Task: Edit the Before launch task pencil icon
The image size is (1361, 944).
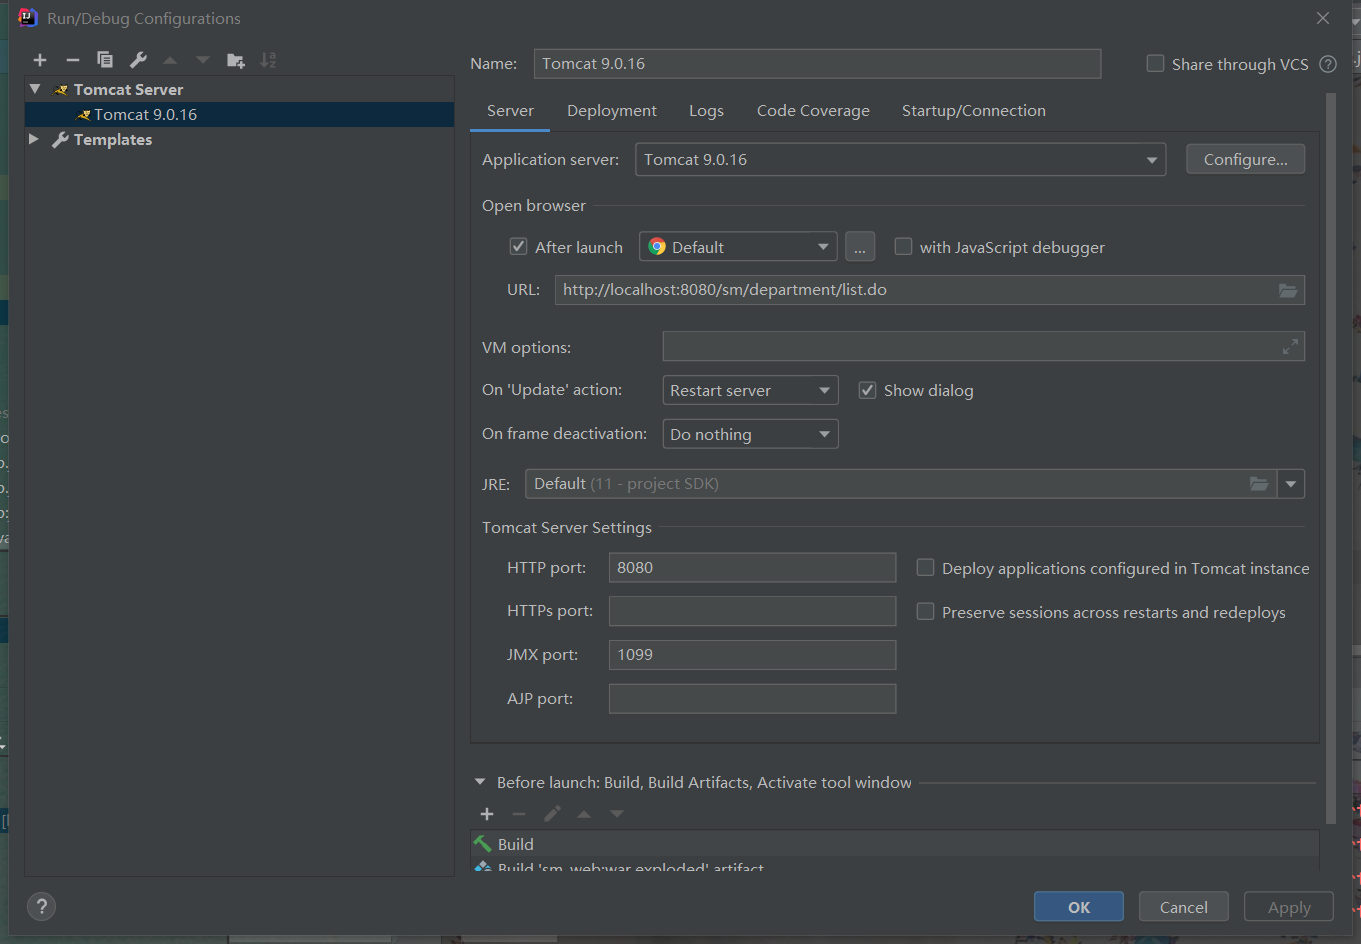Action: 552,814
